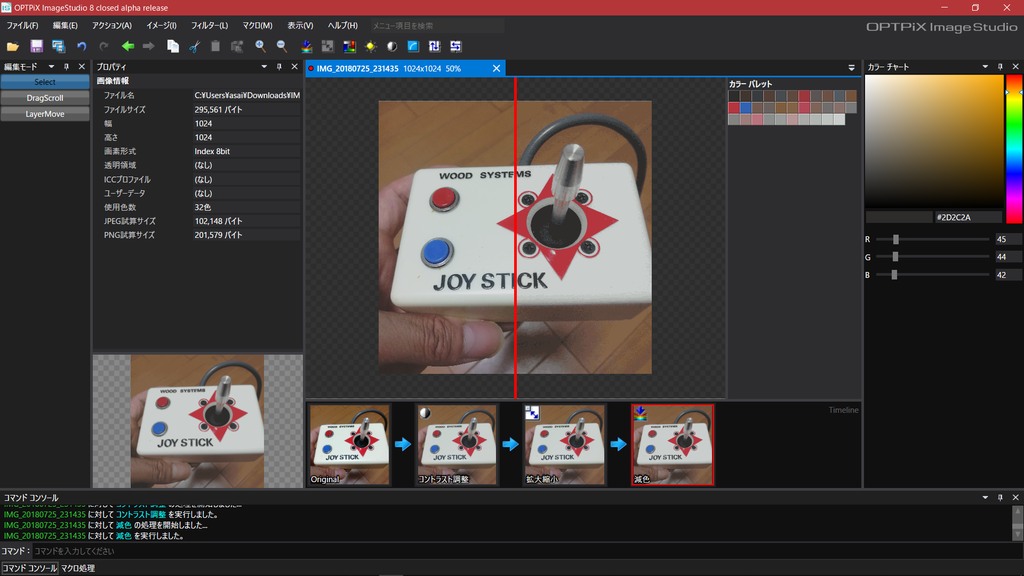Adjust brightness with the sun icon
Image resolution: width=1024 pixels, height=576 pixels.
click(x=371, y=46)
